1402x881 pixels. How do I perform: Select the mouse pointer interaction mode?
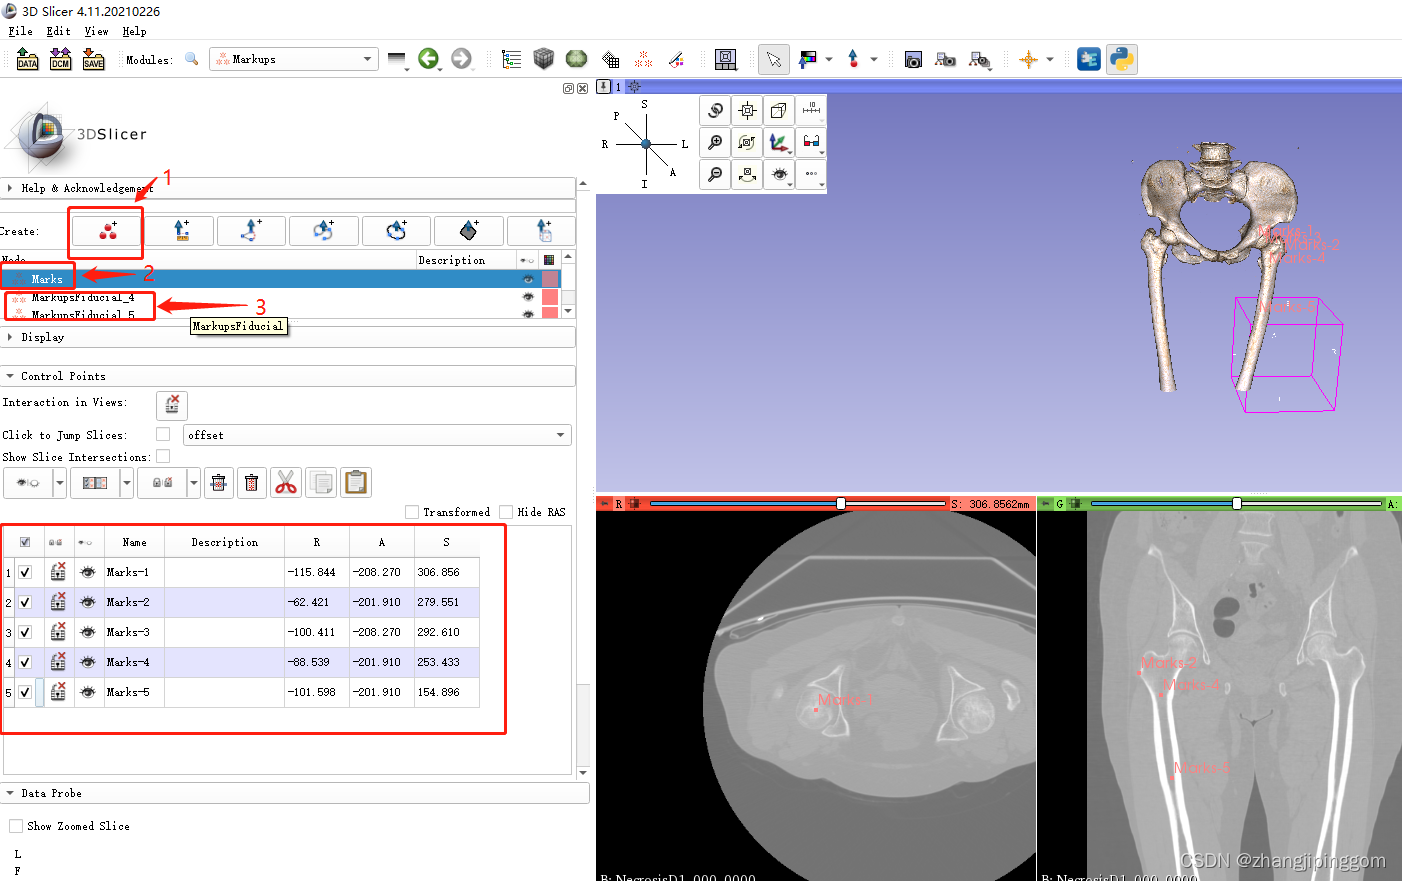click(x=773, y=59)
